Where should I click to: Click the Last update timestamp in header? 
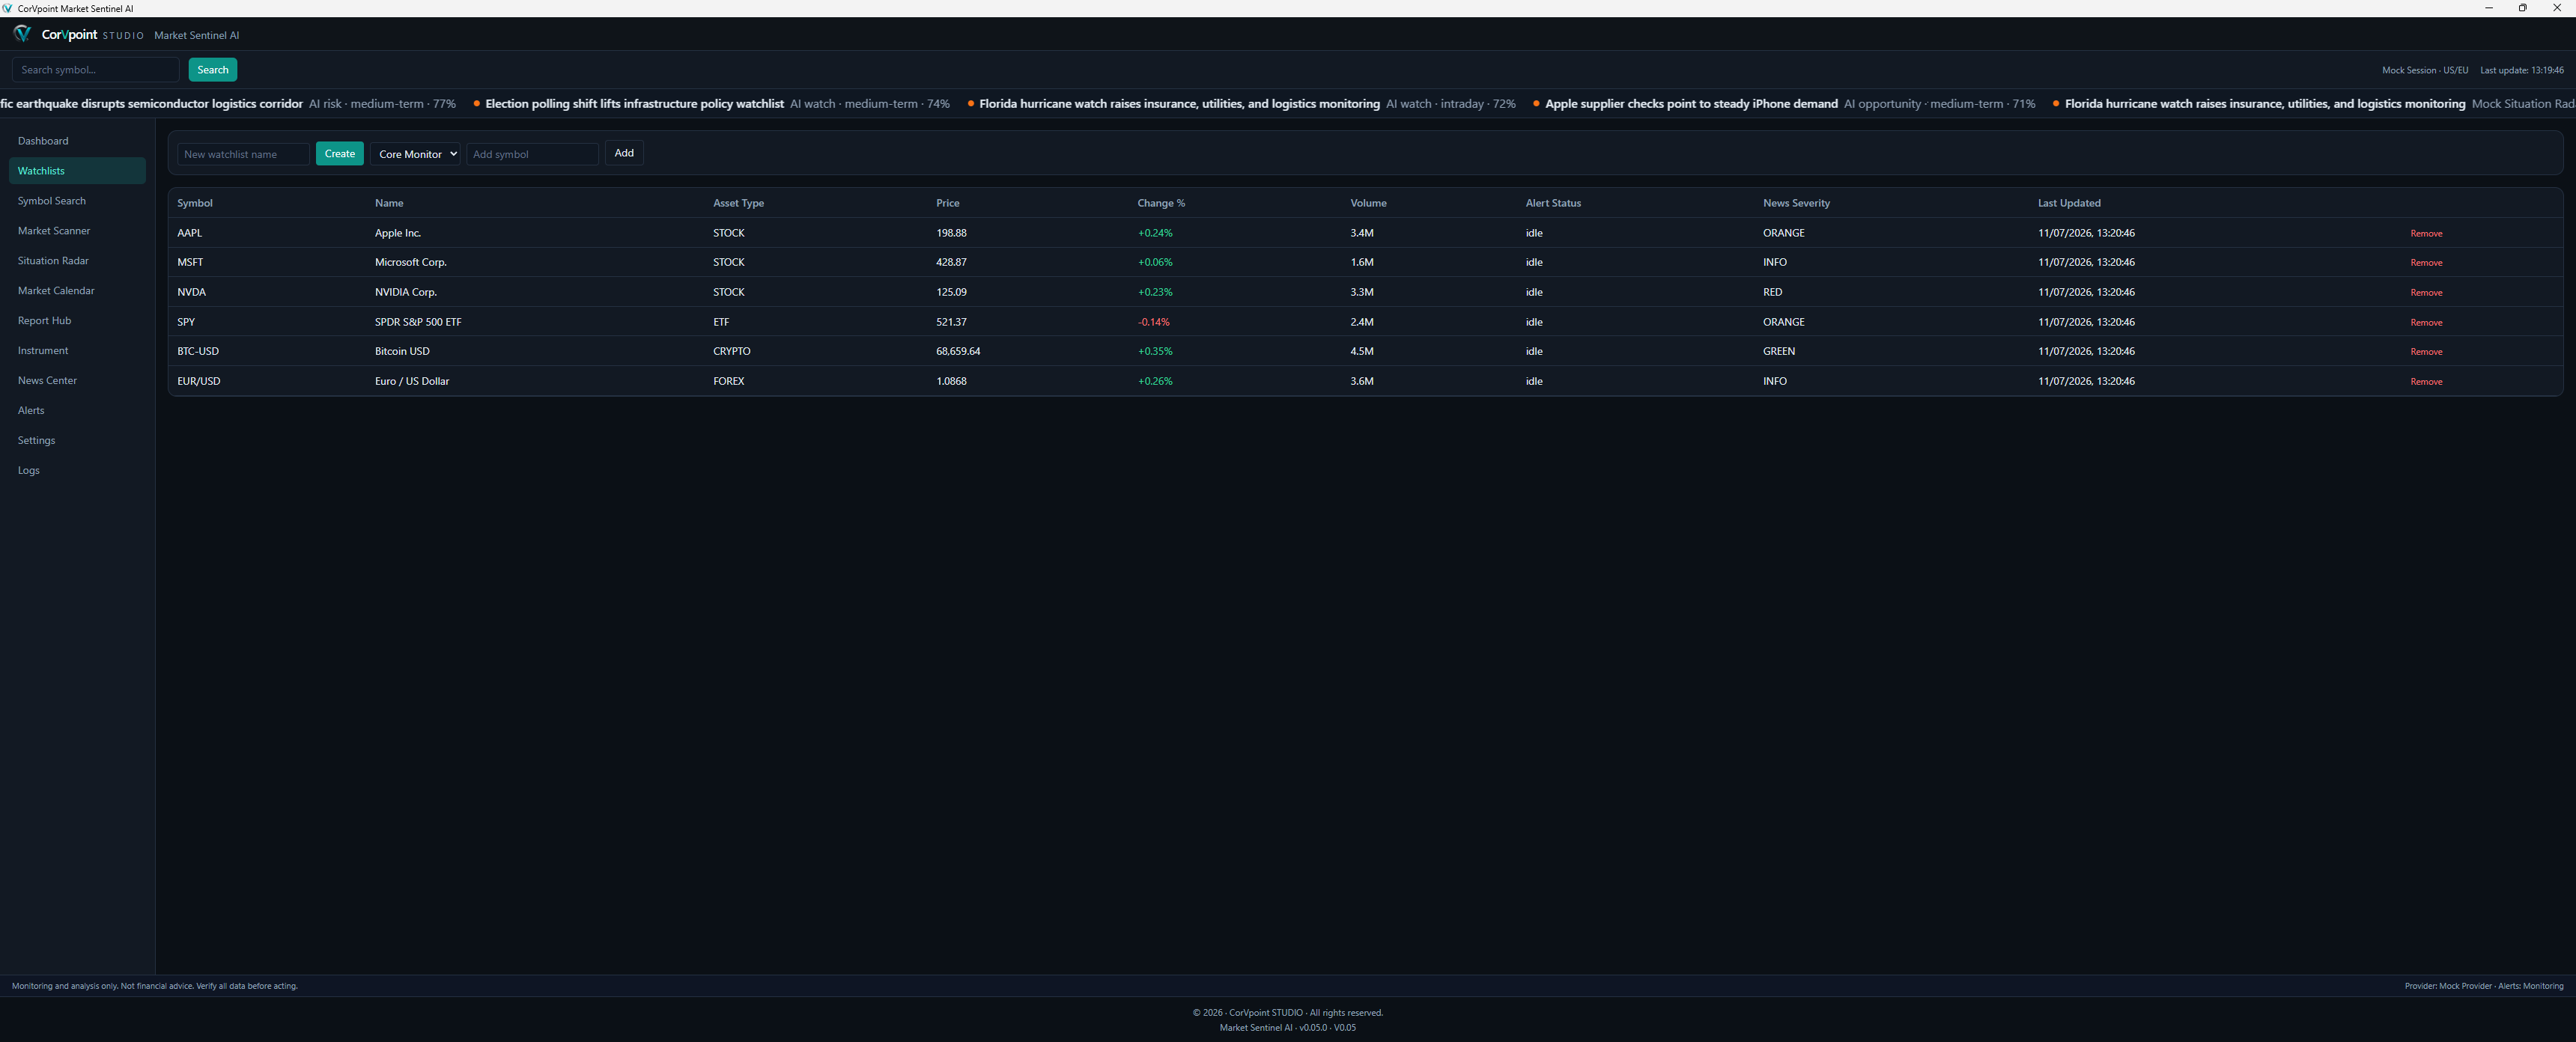(2521, 70)
